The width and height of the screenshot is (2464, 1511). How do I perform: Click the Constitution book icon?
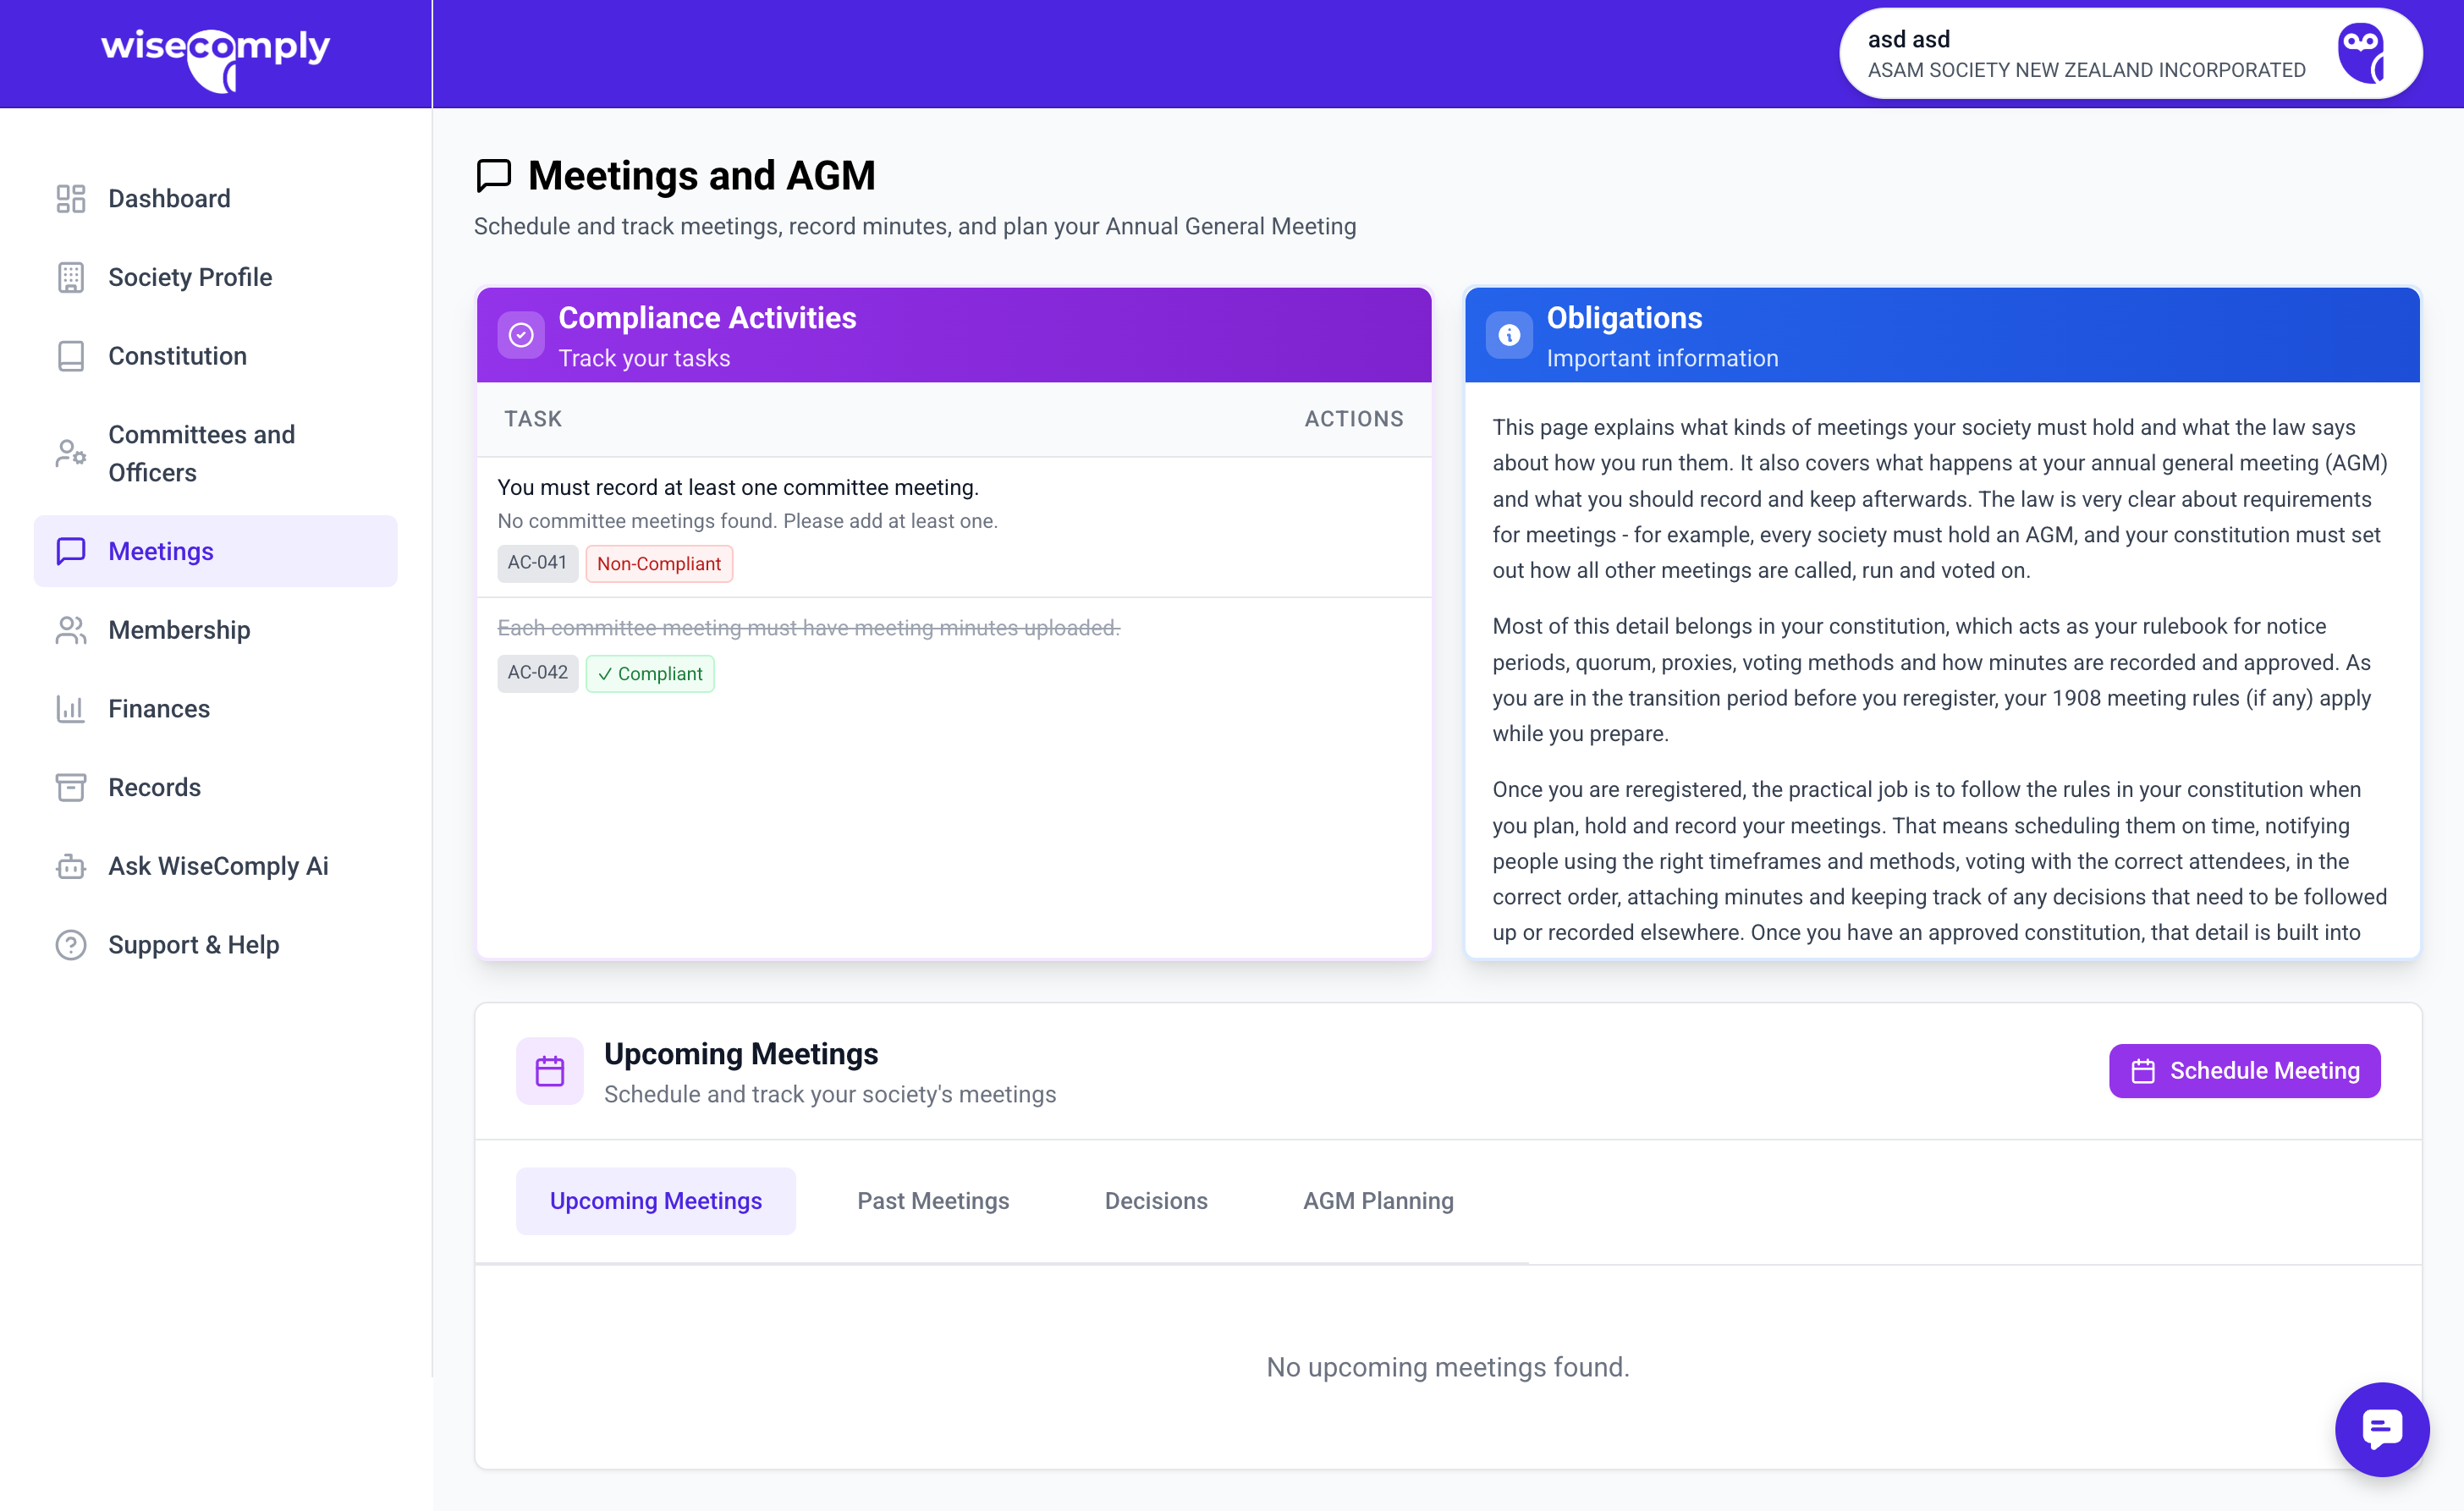[70, 356]
